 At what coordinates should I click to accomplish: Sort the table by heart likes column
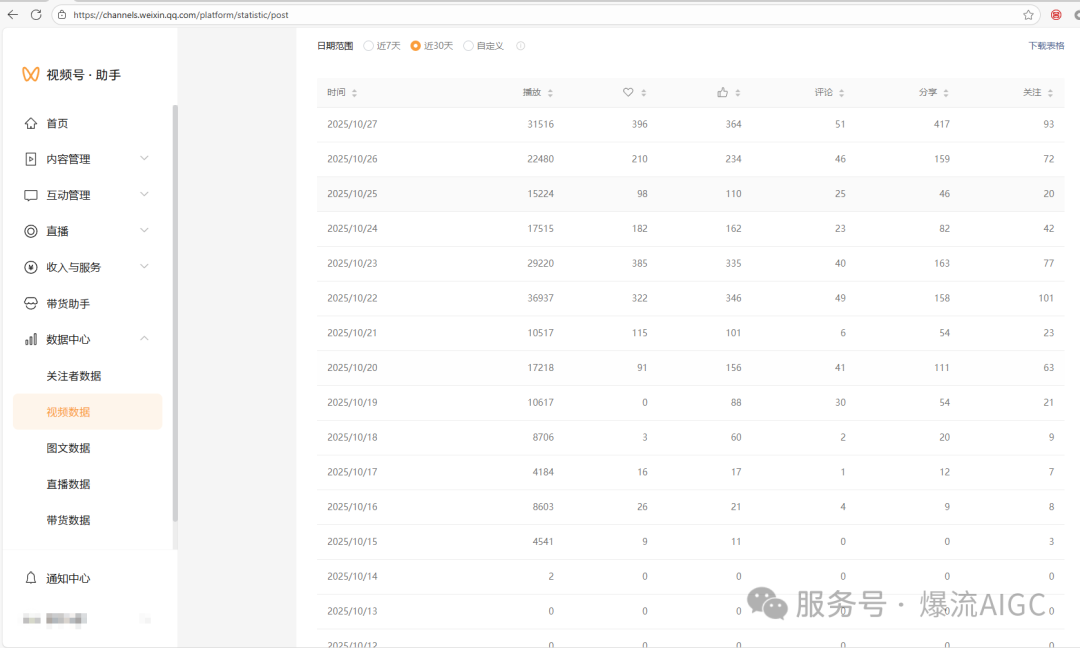[x=643, y=93]
